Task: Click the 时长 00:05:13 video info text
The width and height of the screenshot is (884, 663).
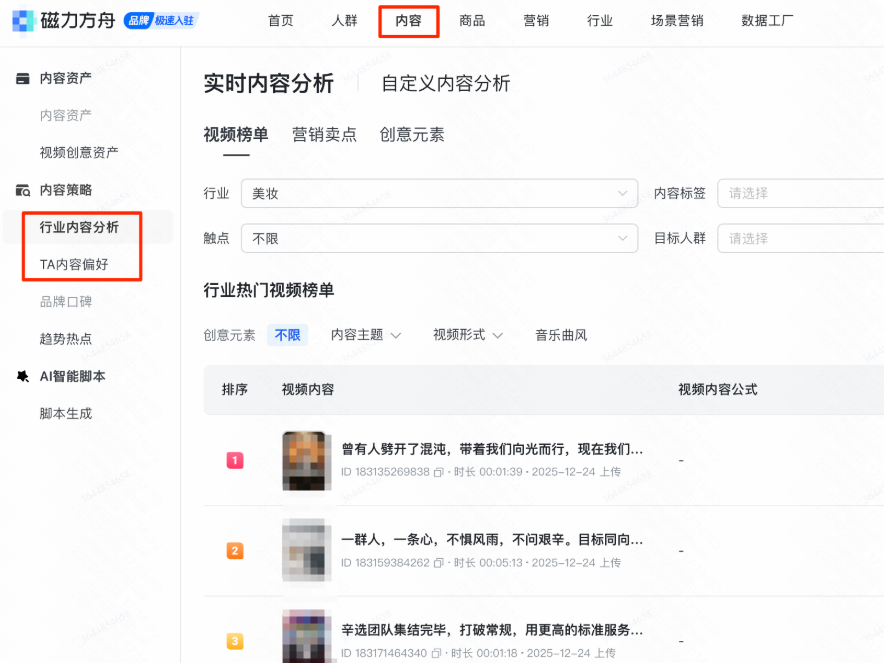Action: pyautogui.click(x=488, y=563)
